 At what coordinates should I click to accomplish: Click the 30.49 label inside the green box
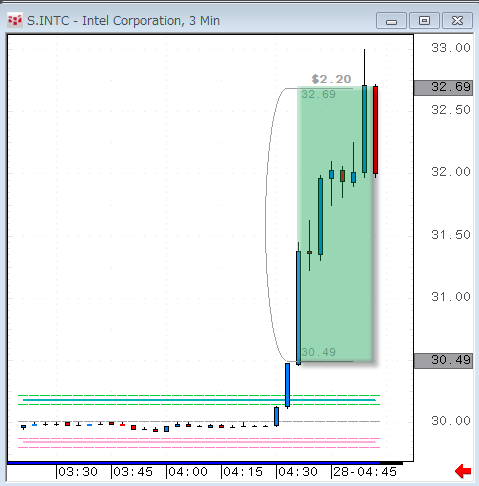[318, 352]
